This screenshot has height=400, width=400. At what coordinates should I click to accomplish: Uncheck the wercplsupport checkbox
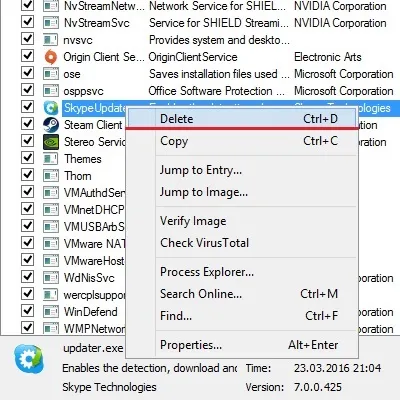(27, 294)
